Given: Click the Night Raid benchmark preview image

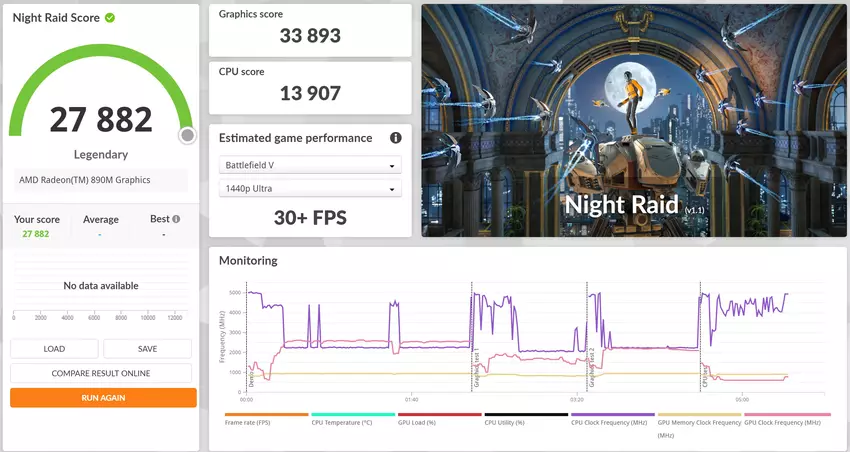Looking at the screenshot, I should pos(634,120).
